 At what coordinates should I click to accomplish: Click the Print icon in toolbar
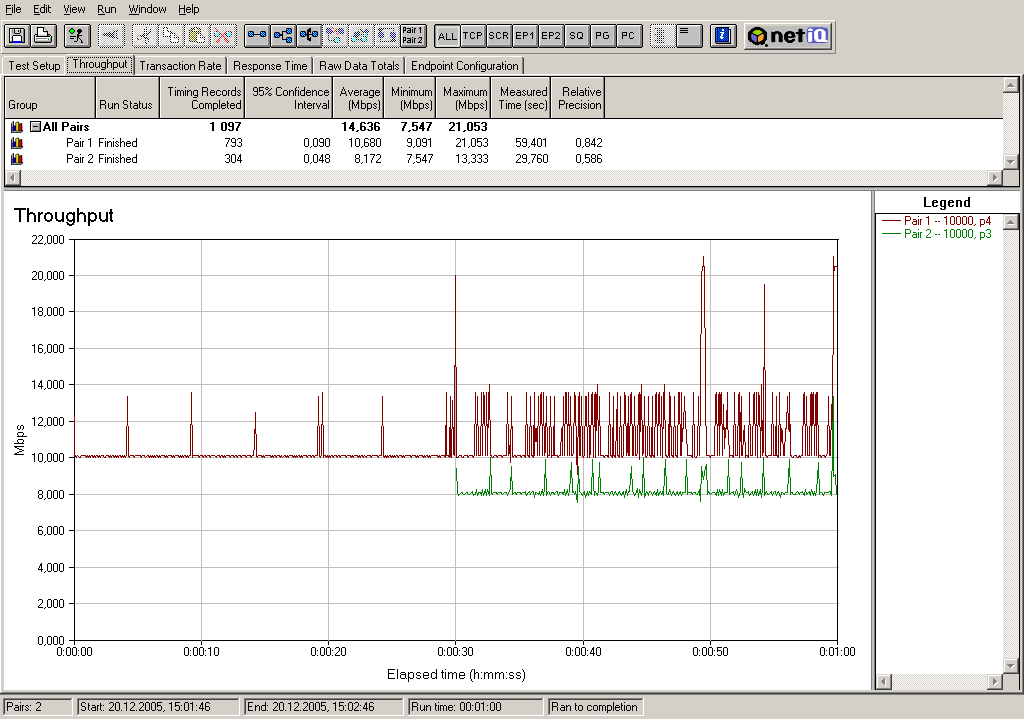[x=43, y=36]
